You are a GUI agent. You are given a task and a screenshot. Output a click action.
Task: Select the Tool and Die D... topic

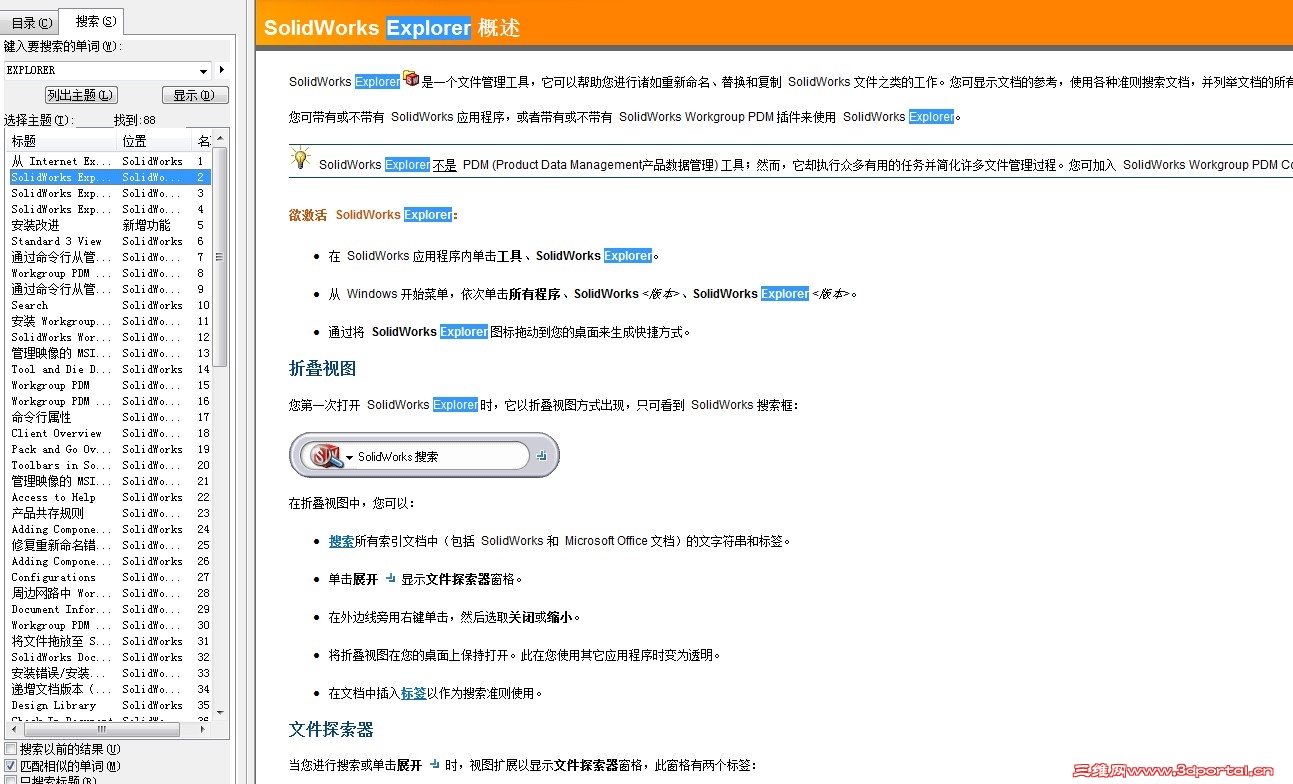(x=110, y=369)
